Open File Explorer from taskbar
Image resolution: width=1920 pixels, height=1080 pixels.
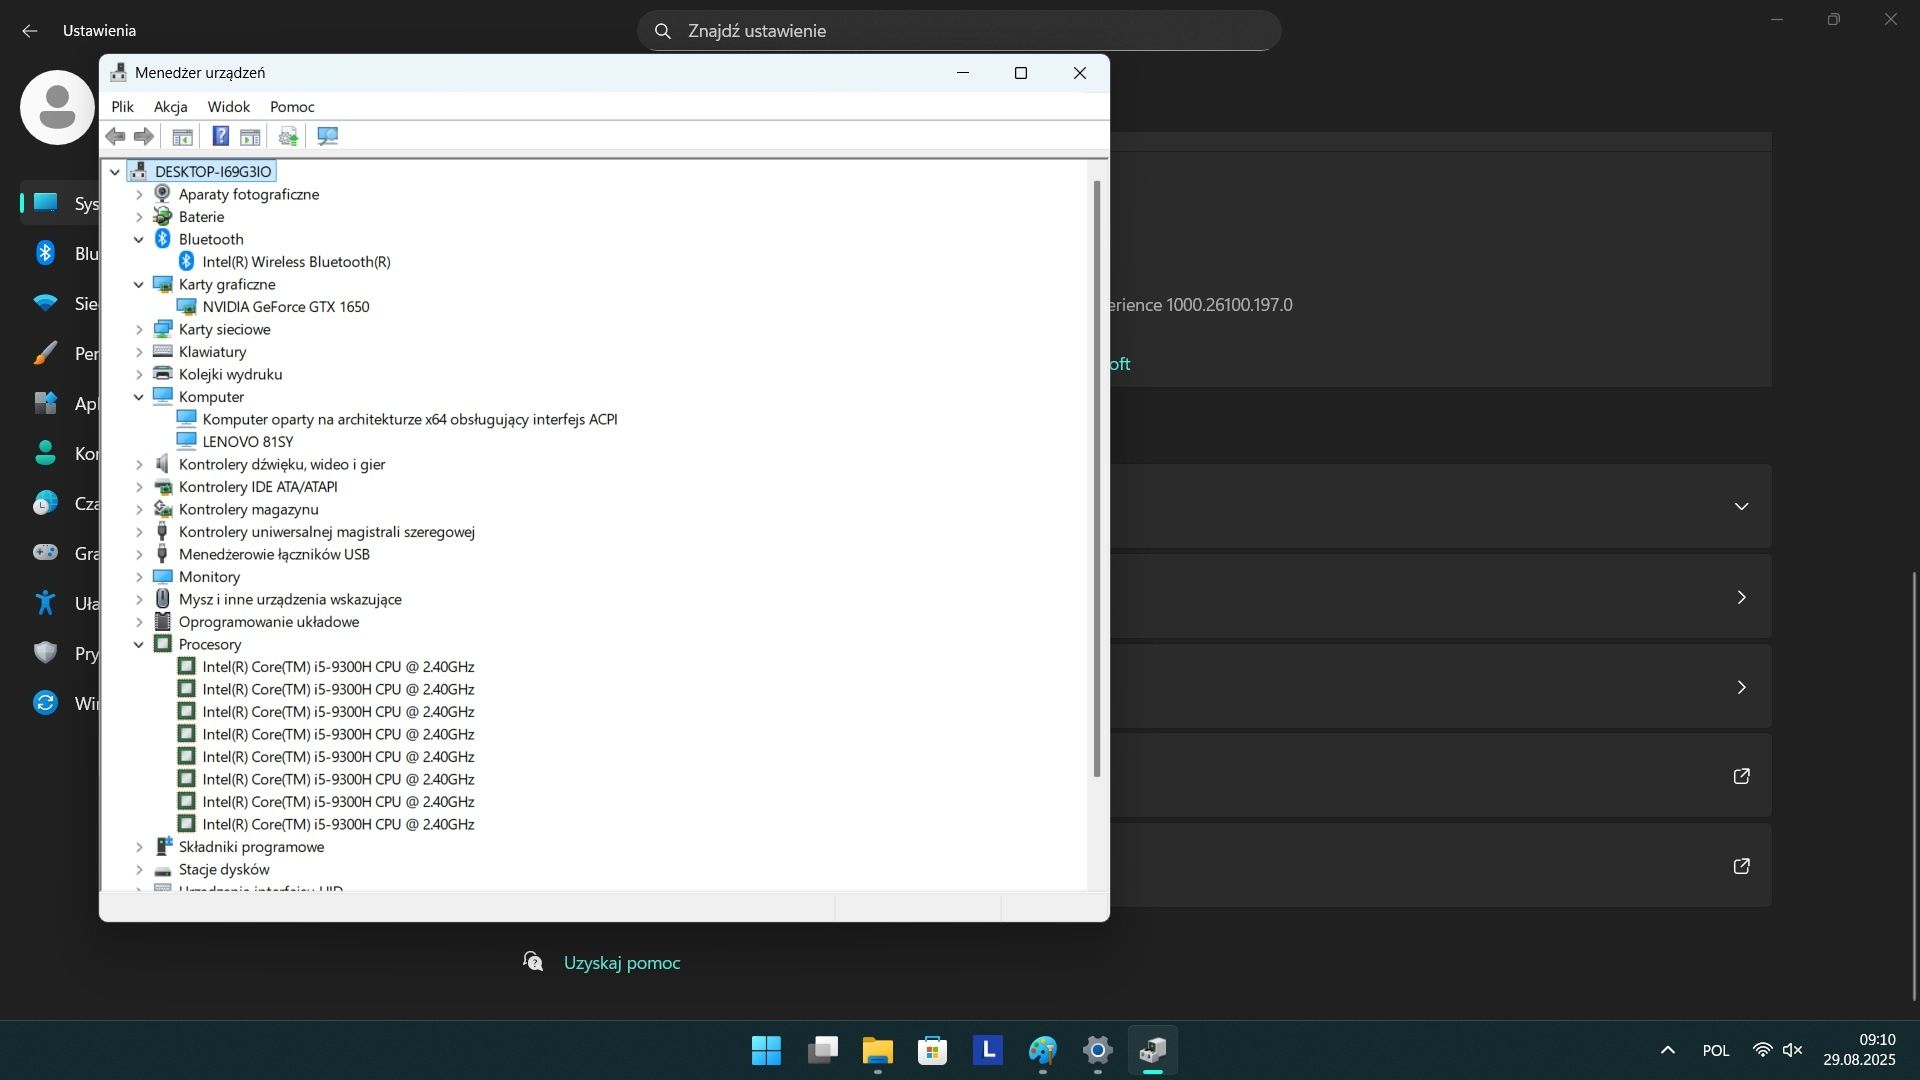pos(877,1050)
